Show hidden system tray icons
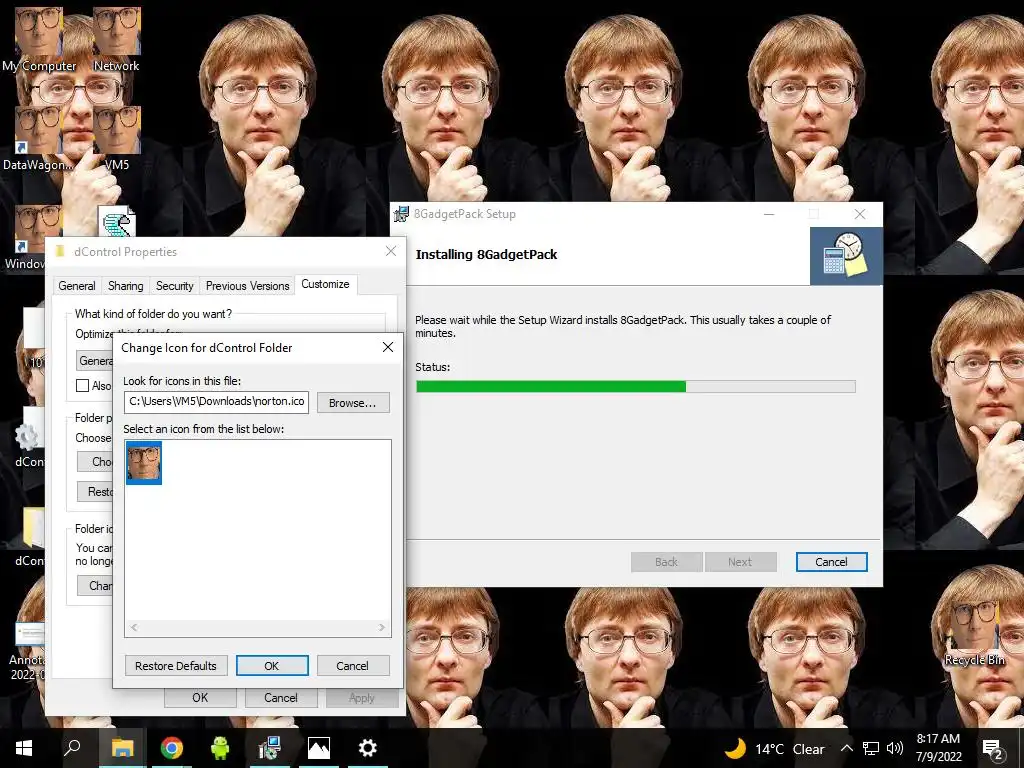 (846, 748)
